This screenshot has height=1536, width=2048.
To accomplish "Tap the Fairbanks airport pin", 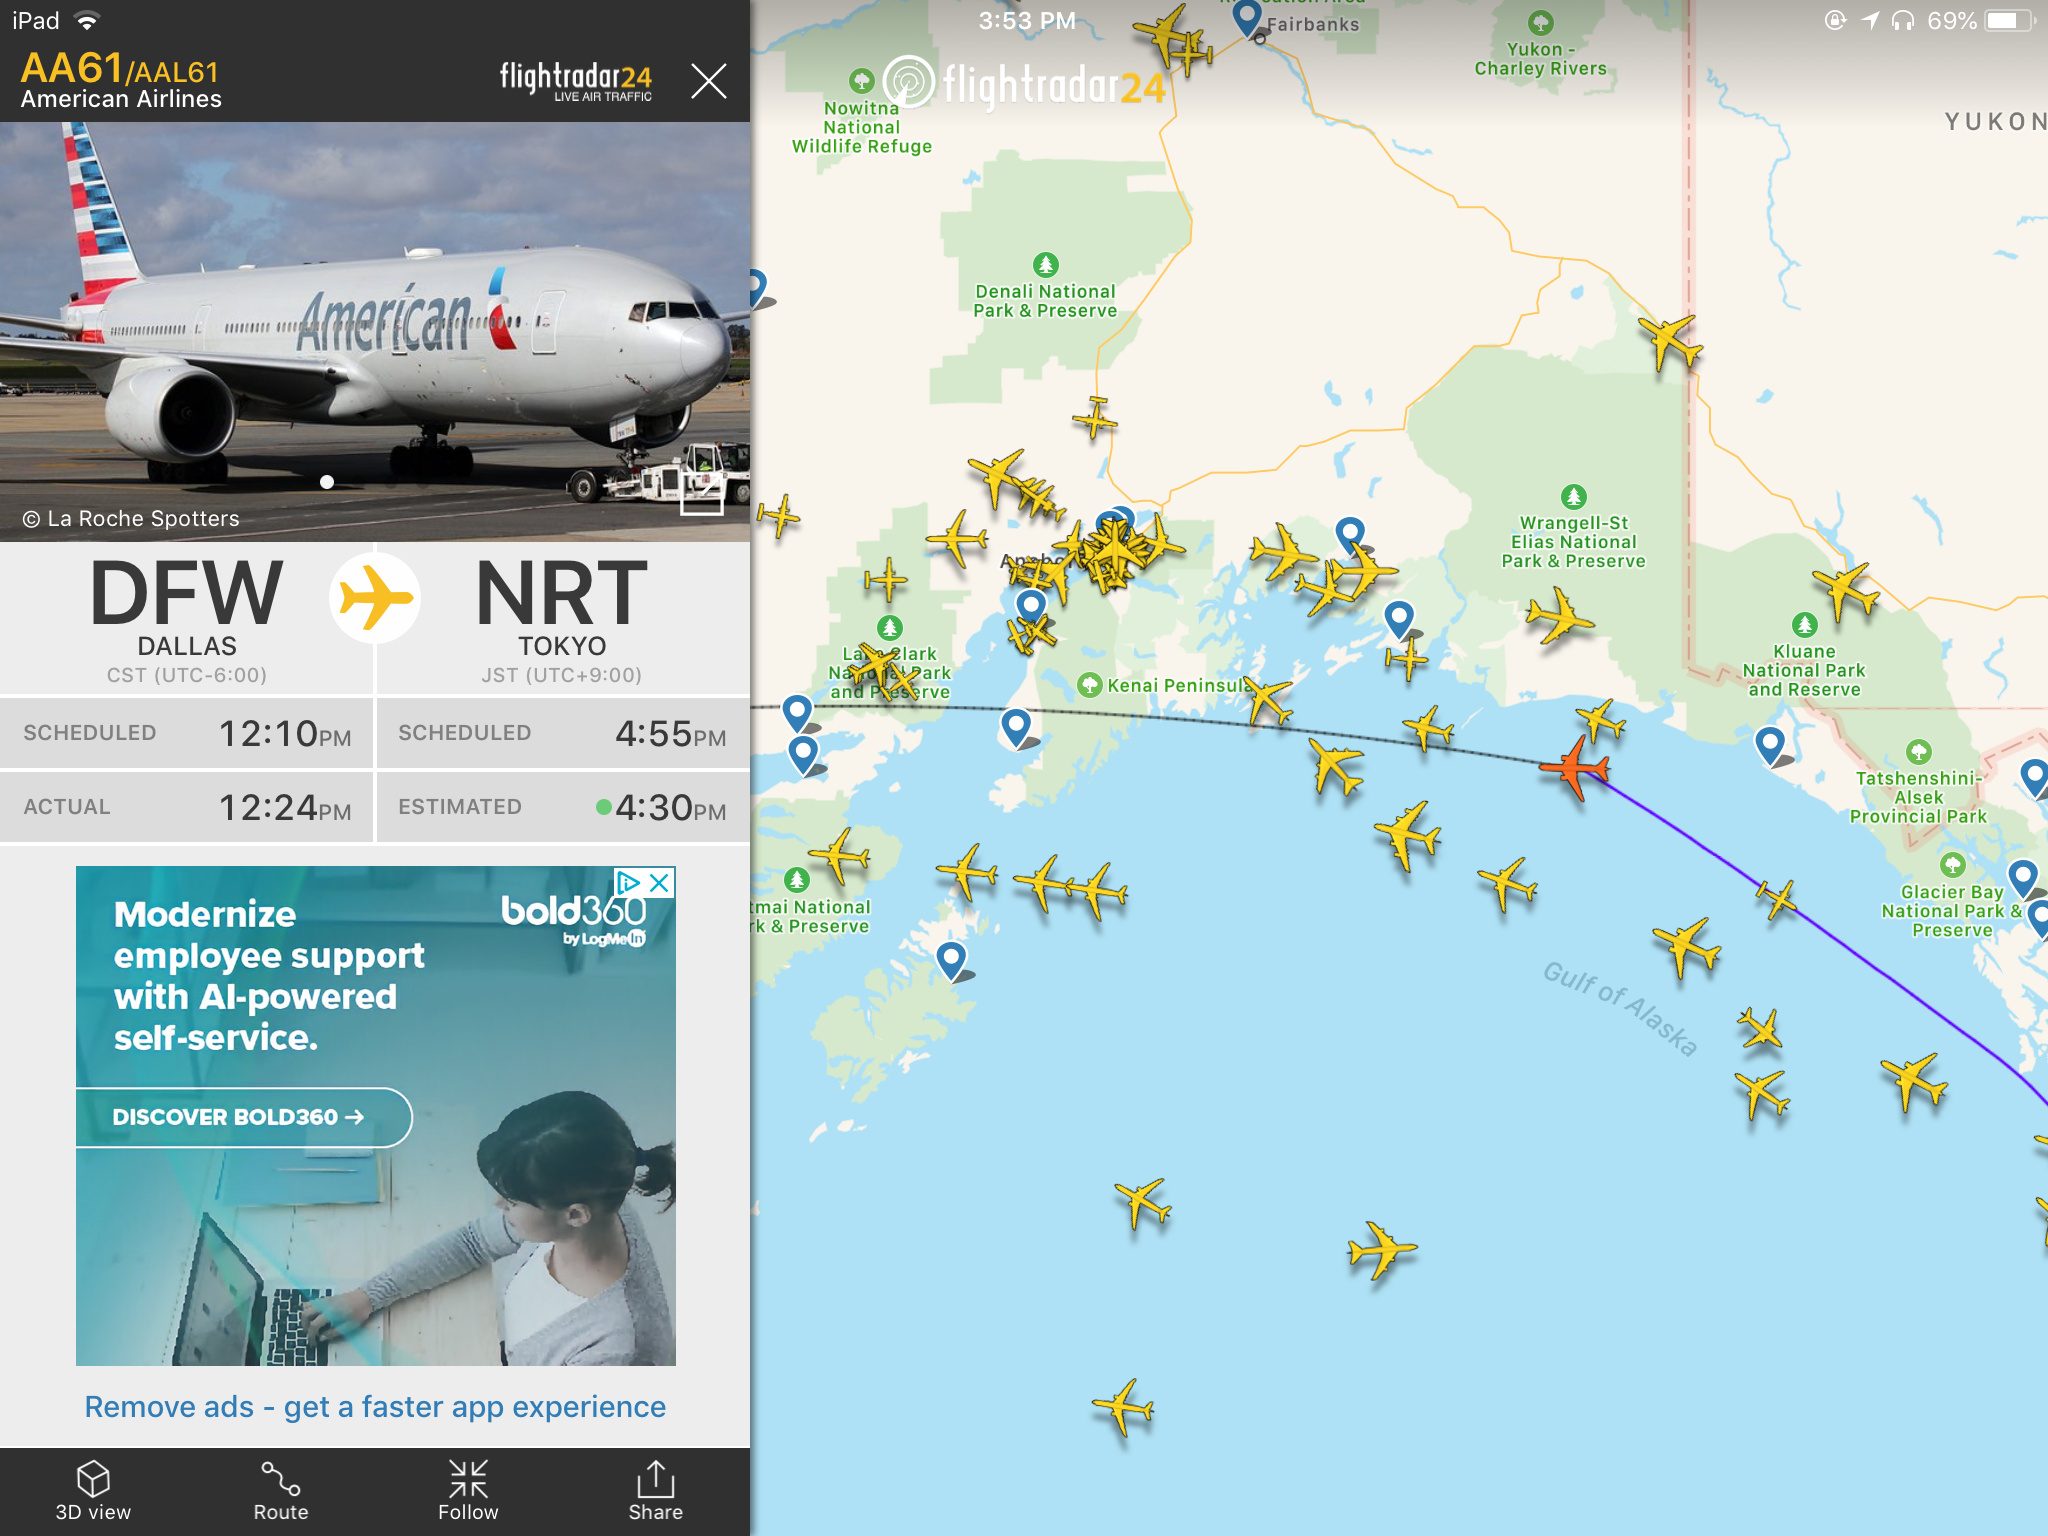I will point(1246,18).
